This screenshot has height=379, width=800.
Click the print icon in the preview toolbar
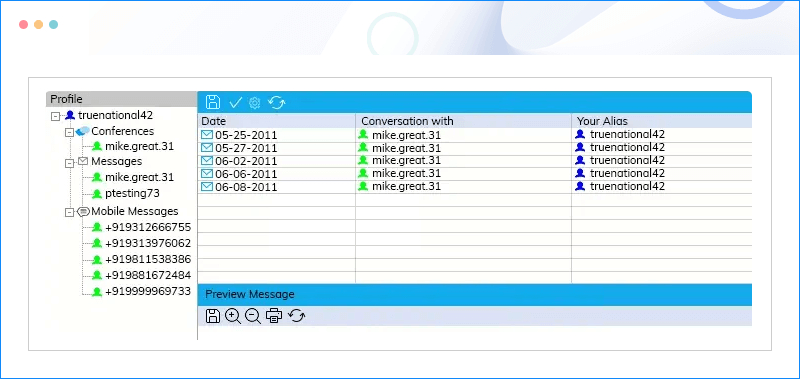tap(274, 316)
